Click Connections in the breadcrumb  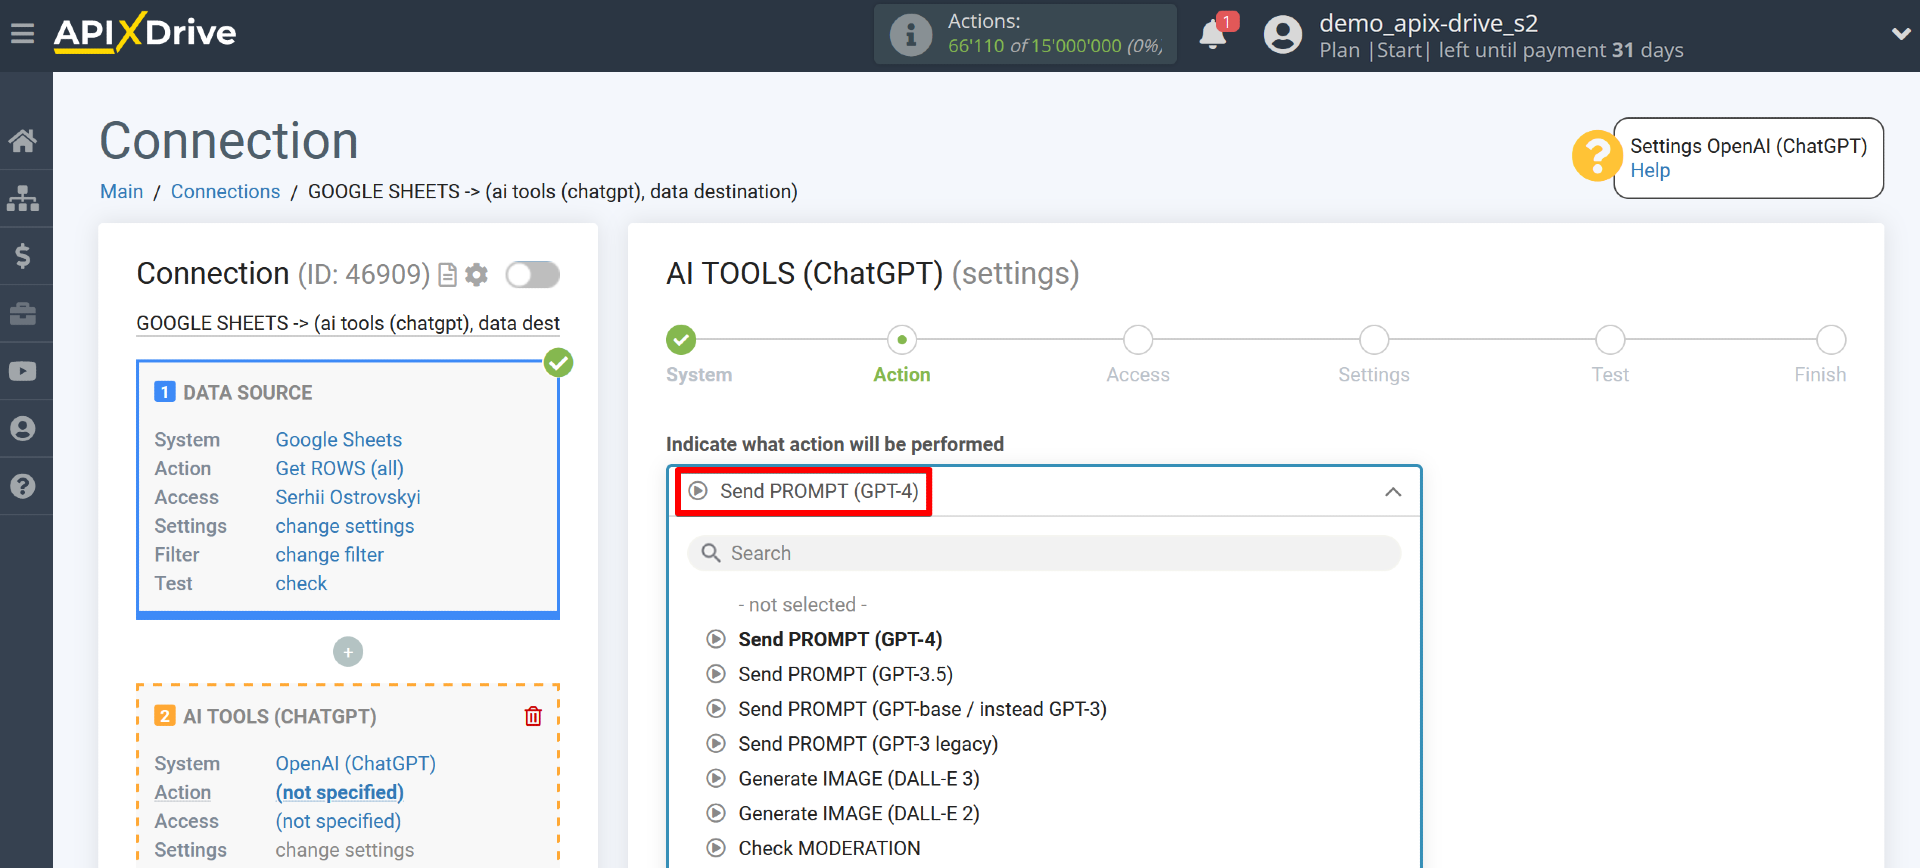pos(225,191)
